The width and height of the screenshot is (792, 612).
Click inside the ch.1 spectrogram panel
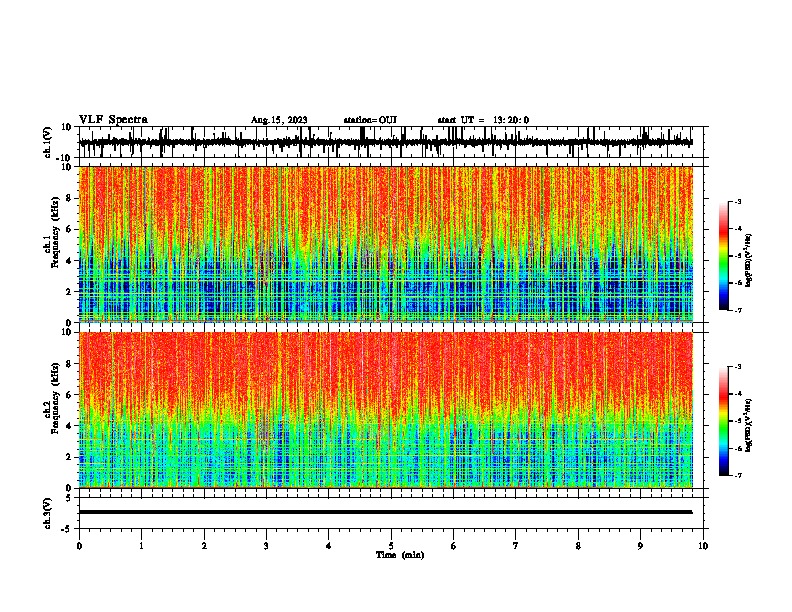pos(385,244)
